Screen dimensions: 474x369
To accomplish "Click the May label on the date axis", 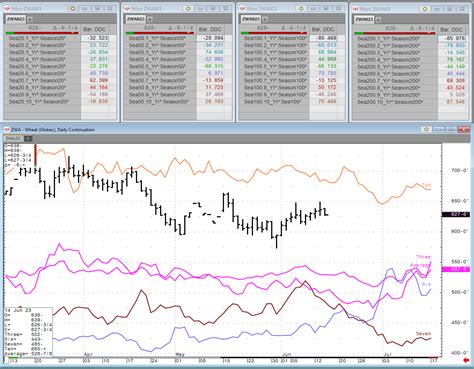I will (x=180, y=354).
